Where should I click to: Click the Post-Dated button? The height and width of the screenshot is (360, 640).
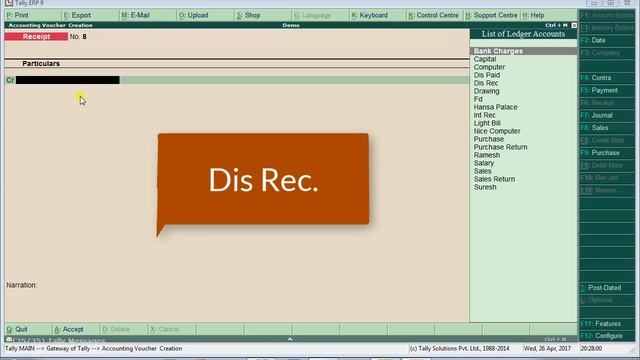pyautogui.click(x=607, y=288)
